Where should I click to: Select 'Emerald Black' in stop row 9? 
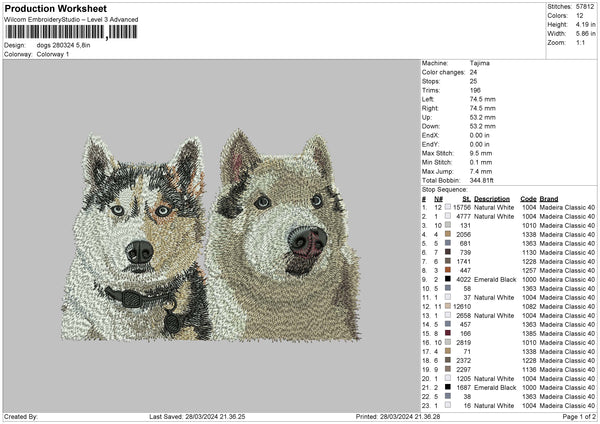click(495, 279)
